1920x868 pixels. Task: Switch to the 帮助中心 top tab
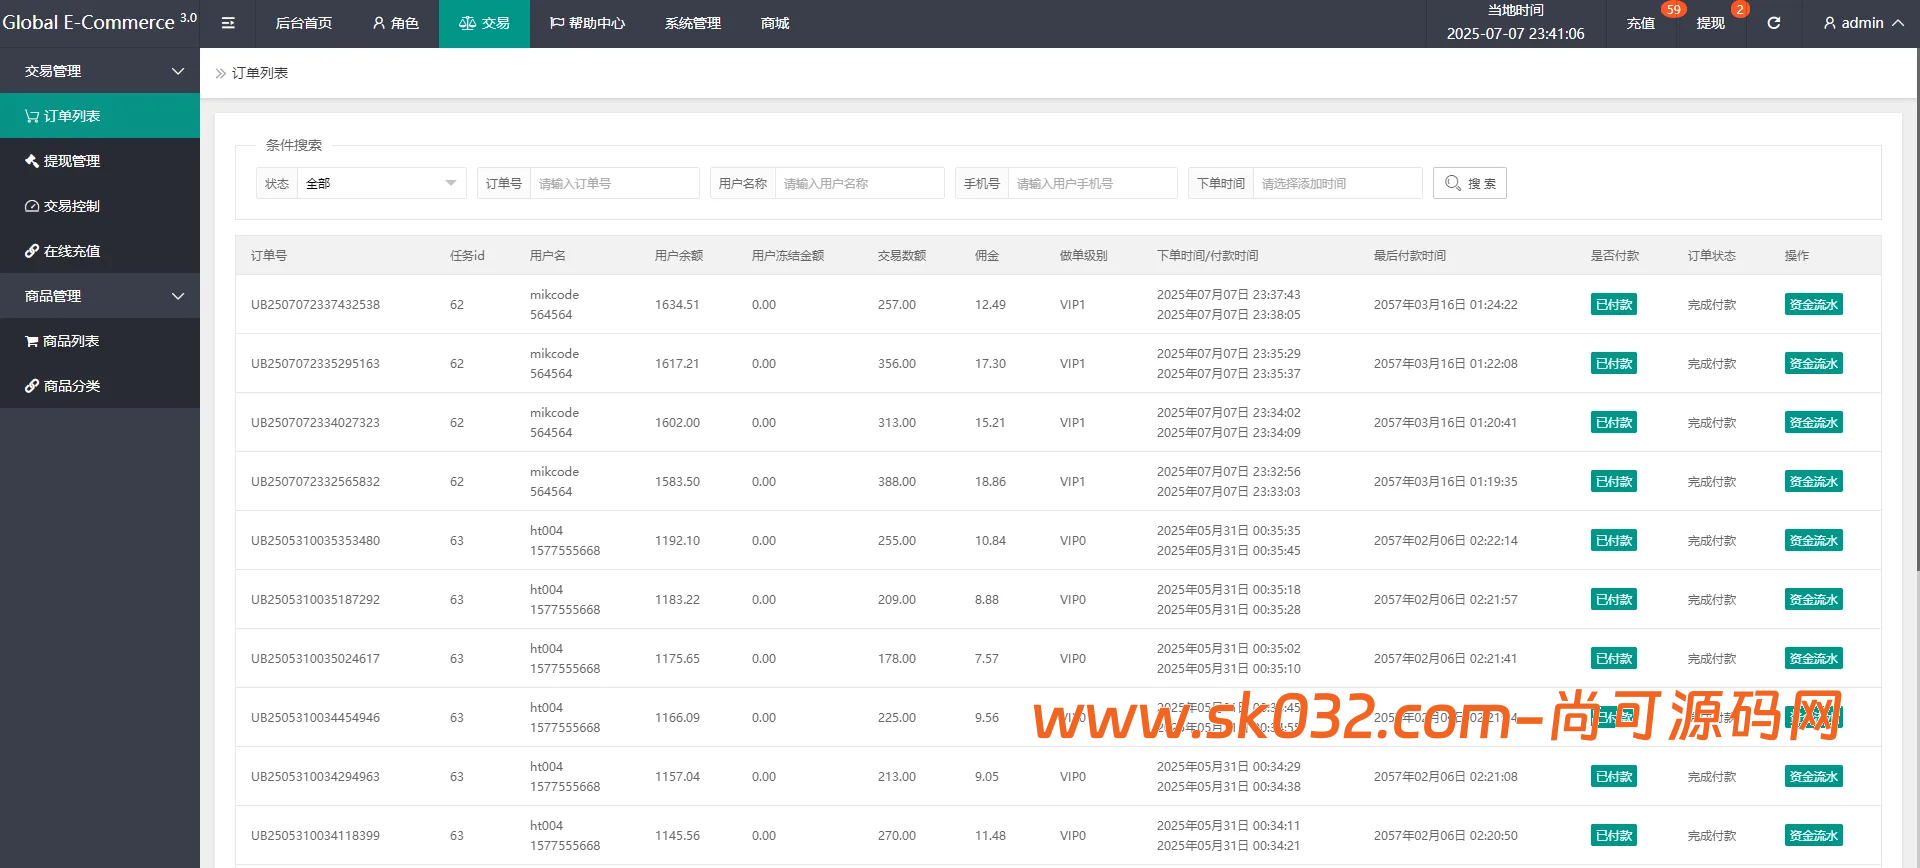(587, 23)
